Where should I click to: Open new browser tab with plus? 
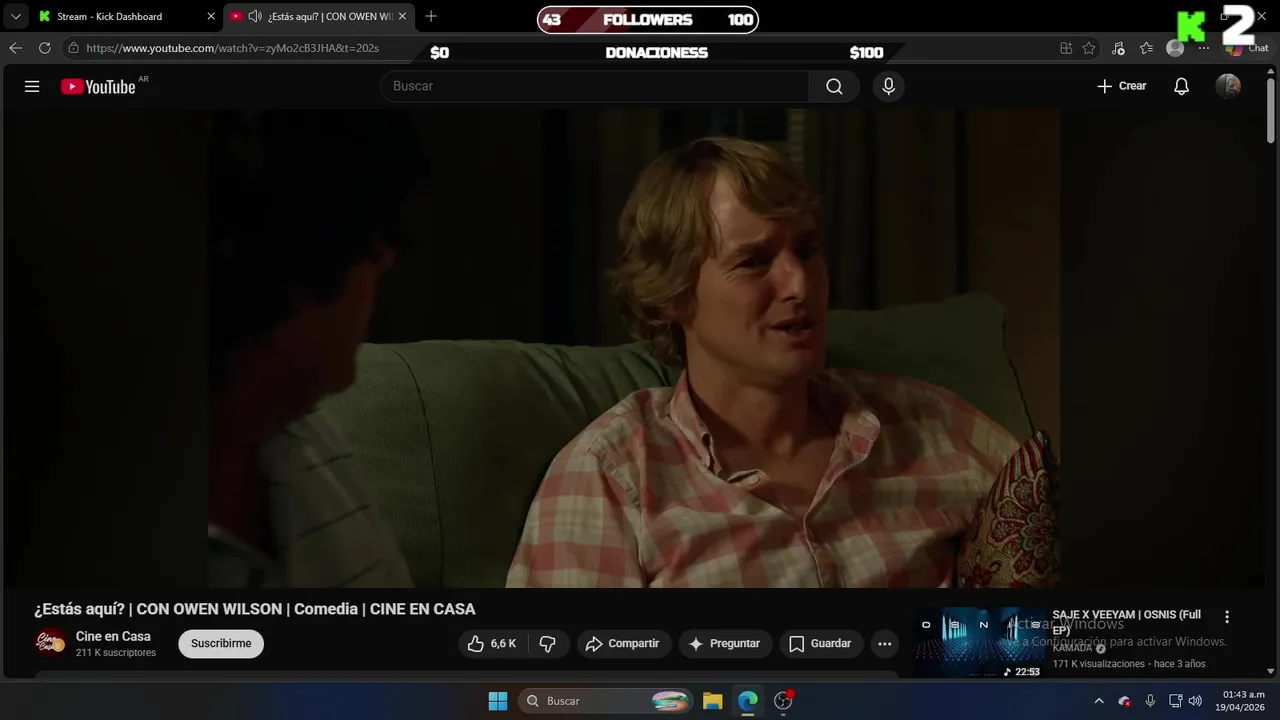431,16
